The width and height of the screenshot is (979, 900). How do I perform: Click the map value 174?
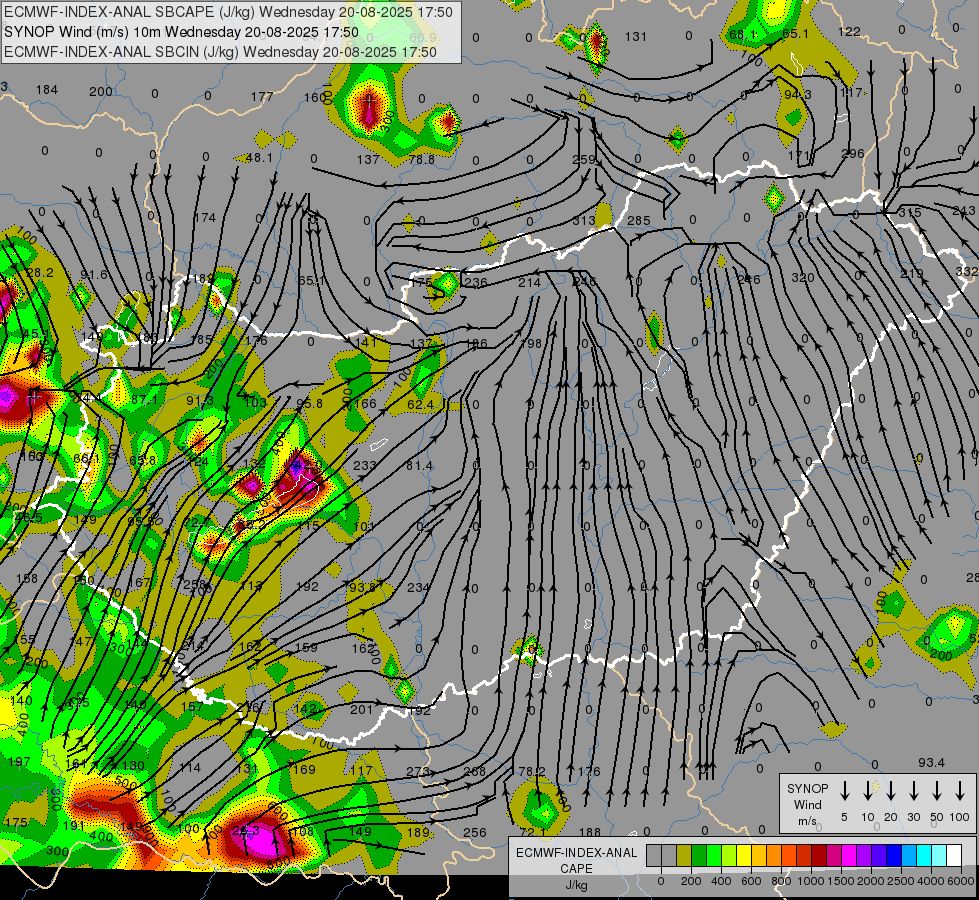tap(205, 217)
